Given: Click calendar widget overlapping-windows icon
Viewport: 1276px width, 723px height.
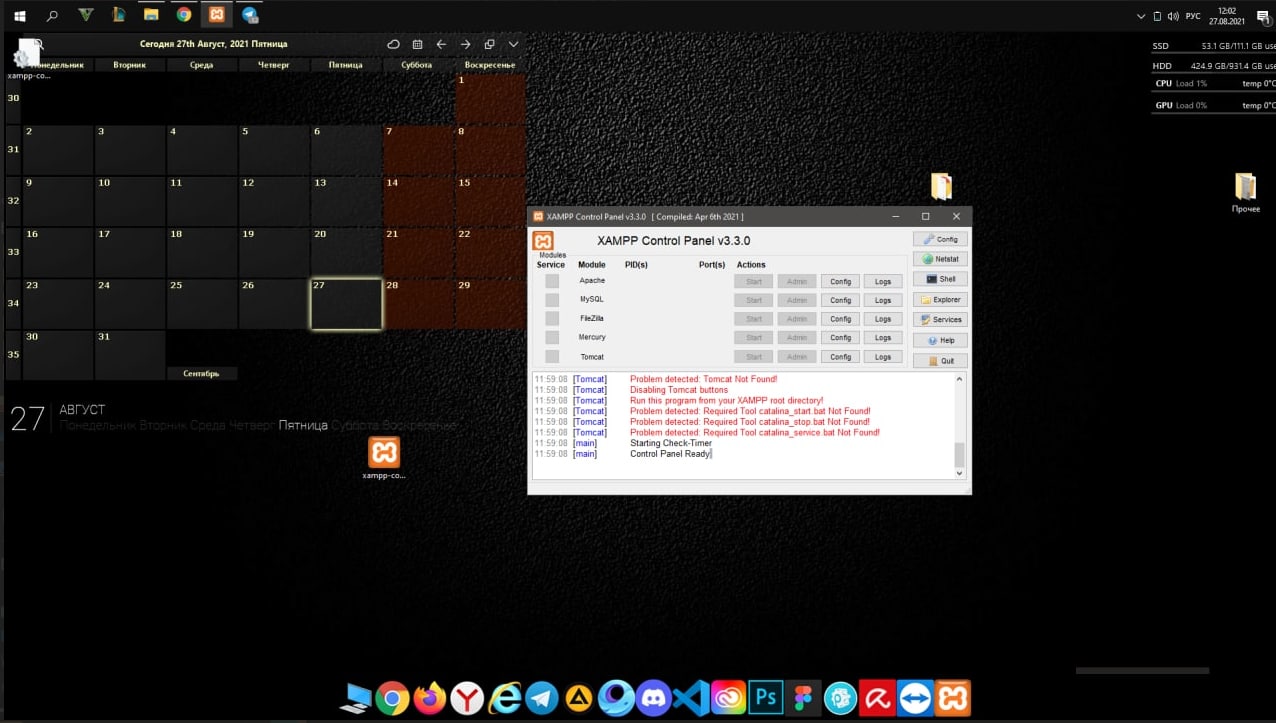Looking at the screenshot, I should click(489, 44).
